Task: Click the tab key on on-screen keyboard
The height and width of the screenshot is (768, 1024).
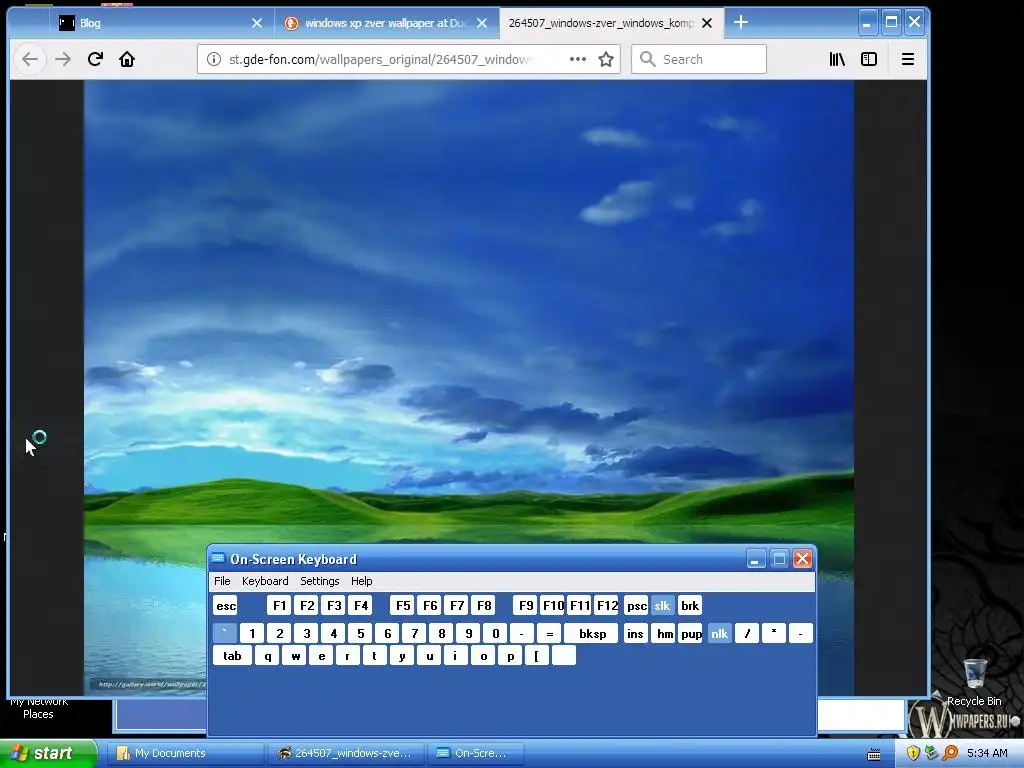Action: pos(232,656)
